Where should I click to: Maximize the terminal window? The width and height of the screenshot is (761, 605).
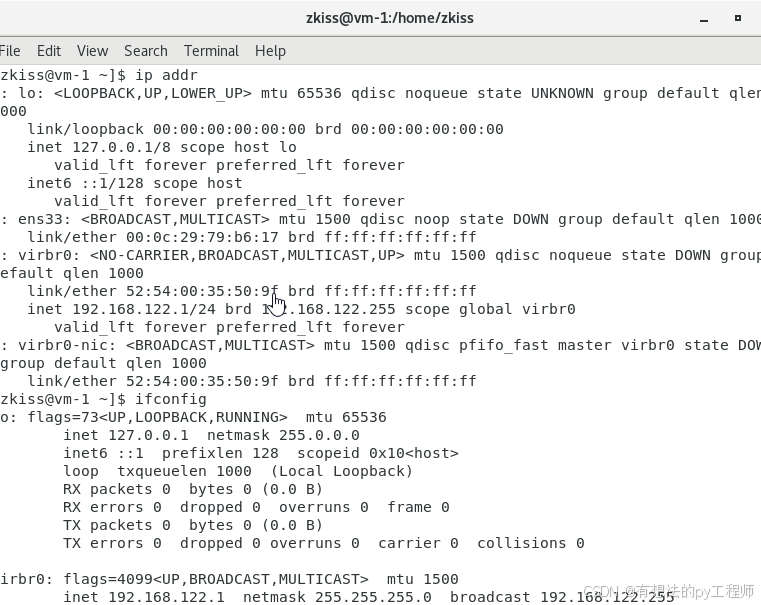tap(738, 18)
